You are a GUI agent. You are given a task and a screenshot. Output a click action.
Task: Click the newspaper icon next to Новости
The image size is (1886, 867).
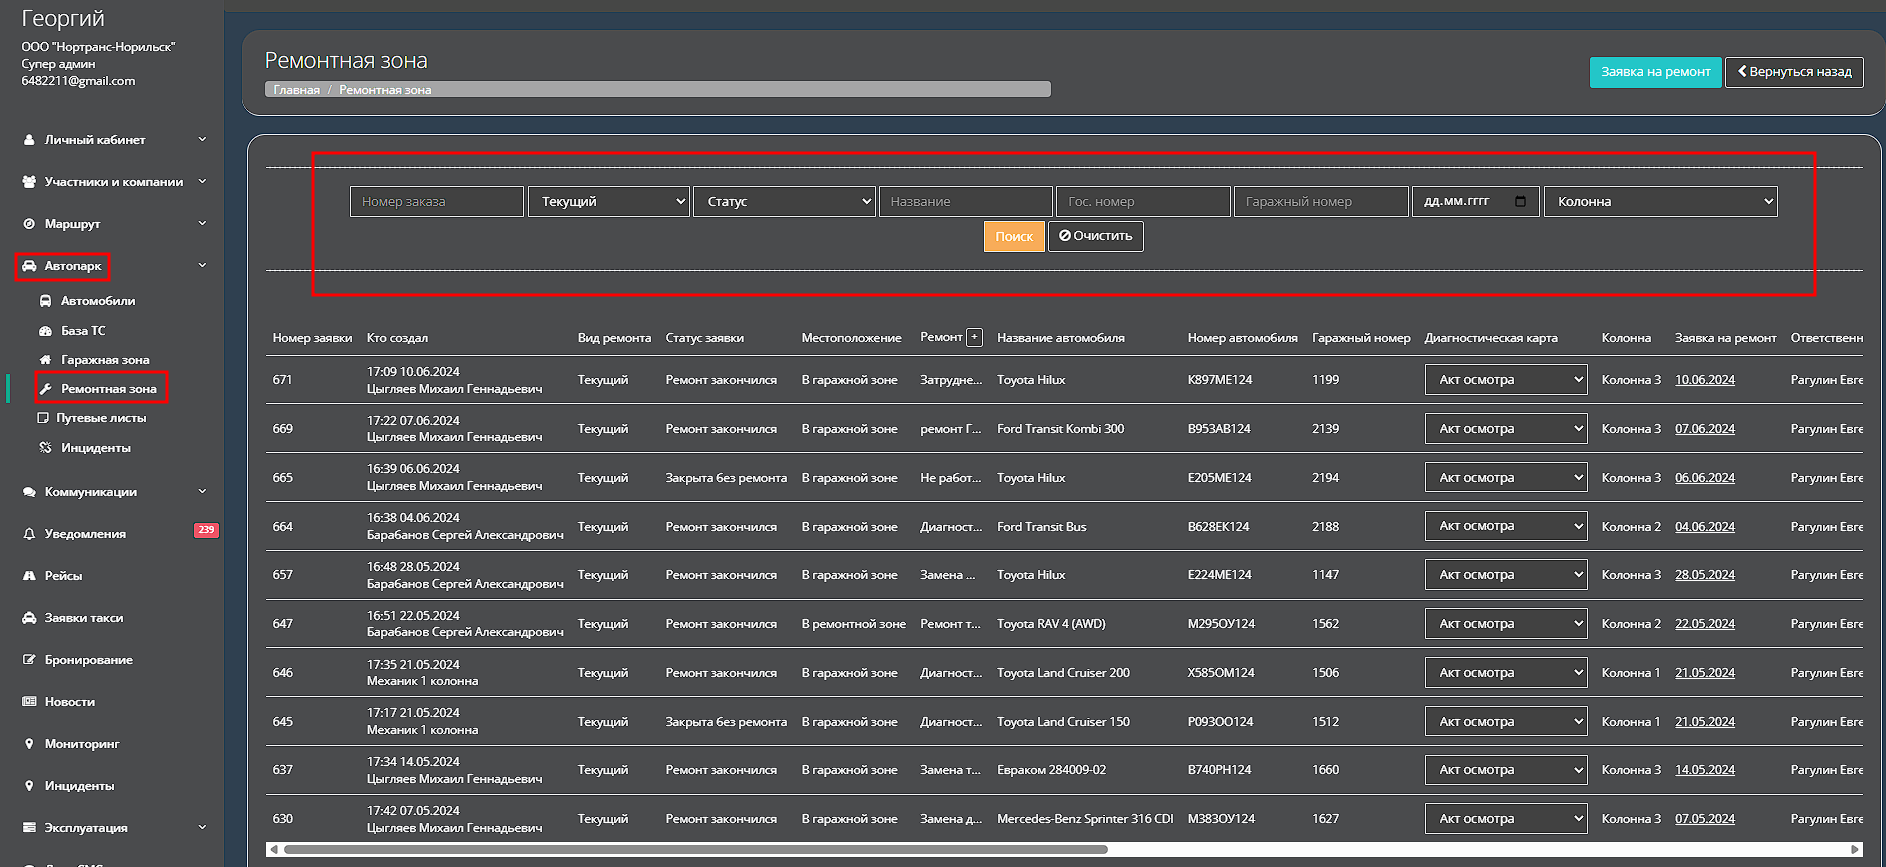(29, 702)
